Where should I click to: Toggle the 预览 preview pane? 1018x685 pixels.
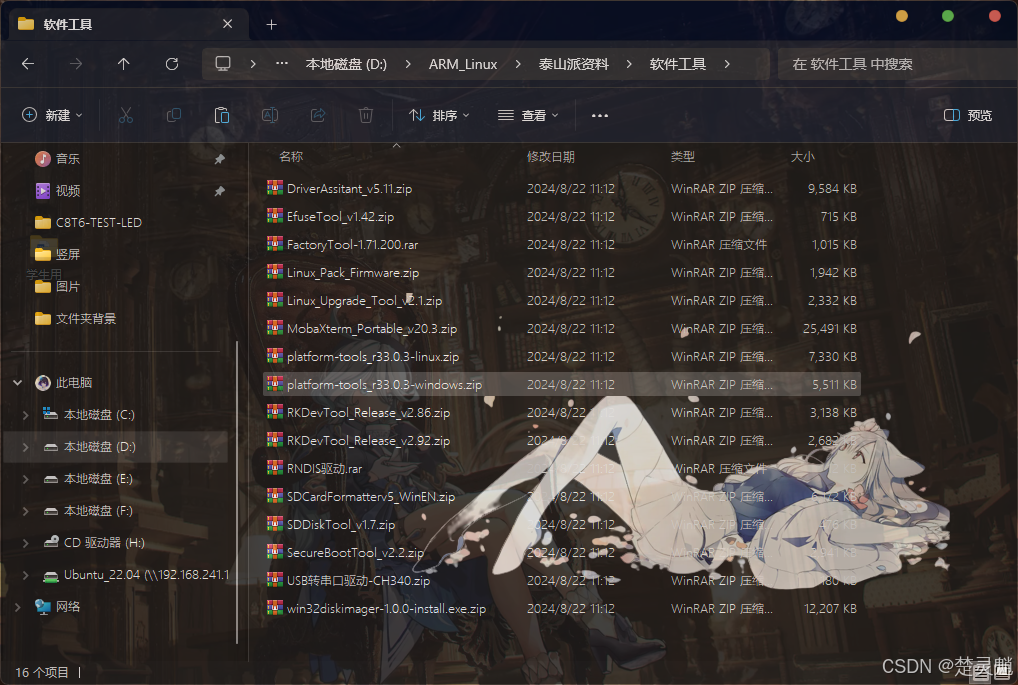point(968,116)
